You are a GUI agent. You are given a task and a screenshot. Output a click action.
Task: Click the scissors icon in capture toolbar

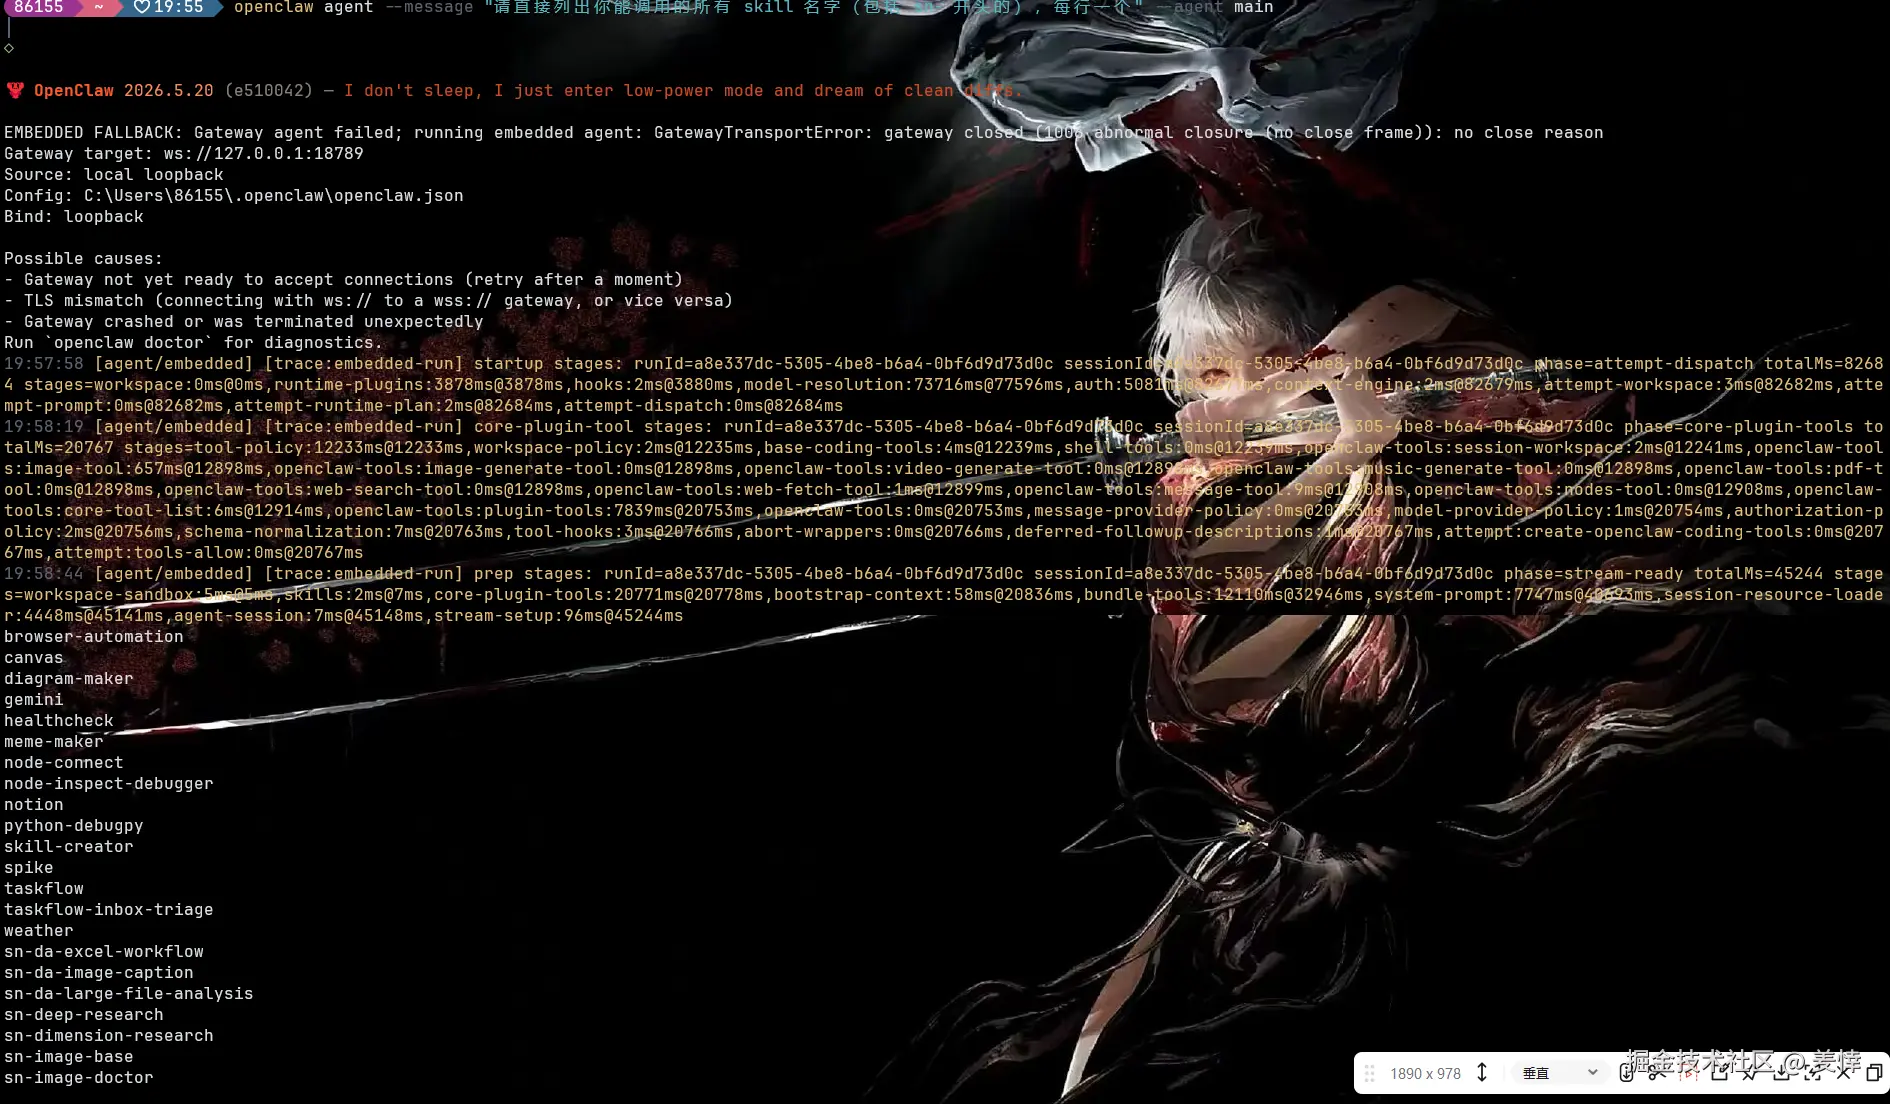pos(1657,1073)
